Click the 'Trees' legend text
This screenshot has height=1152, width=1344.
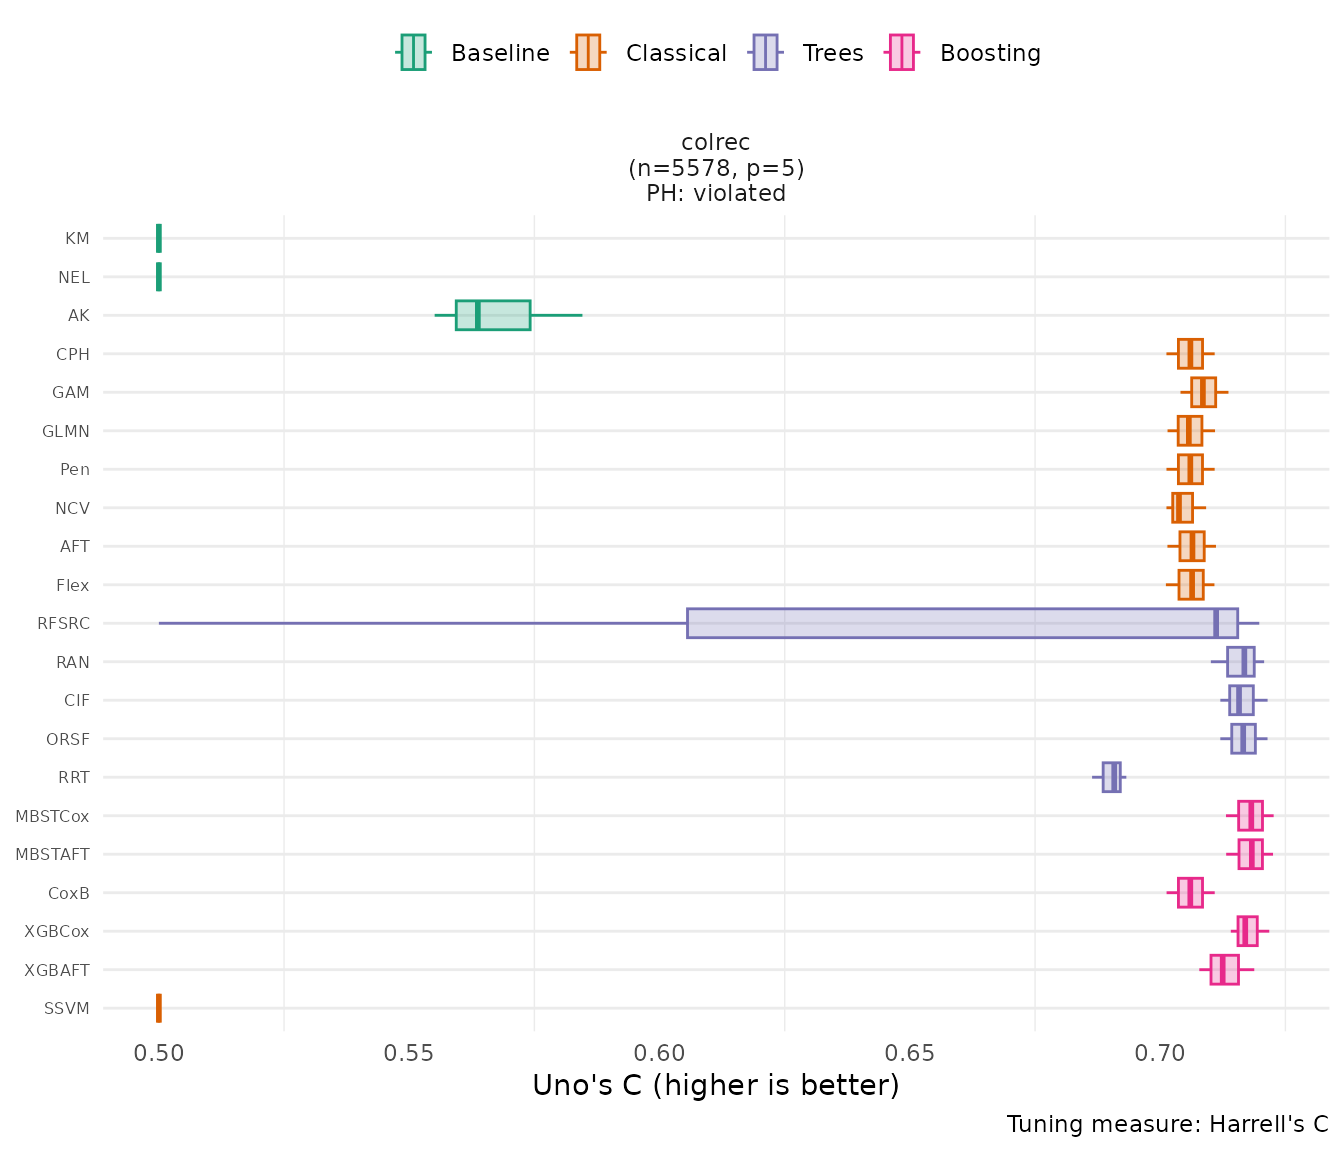click(x=833, y=53)
